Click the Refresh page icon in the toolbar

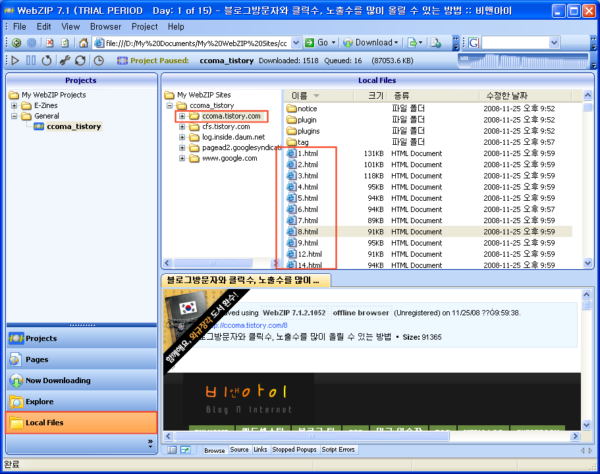coord(65,43)
